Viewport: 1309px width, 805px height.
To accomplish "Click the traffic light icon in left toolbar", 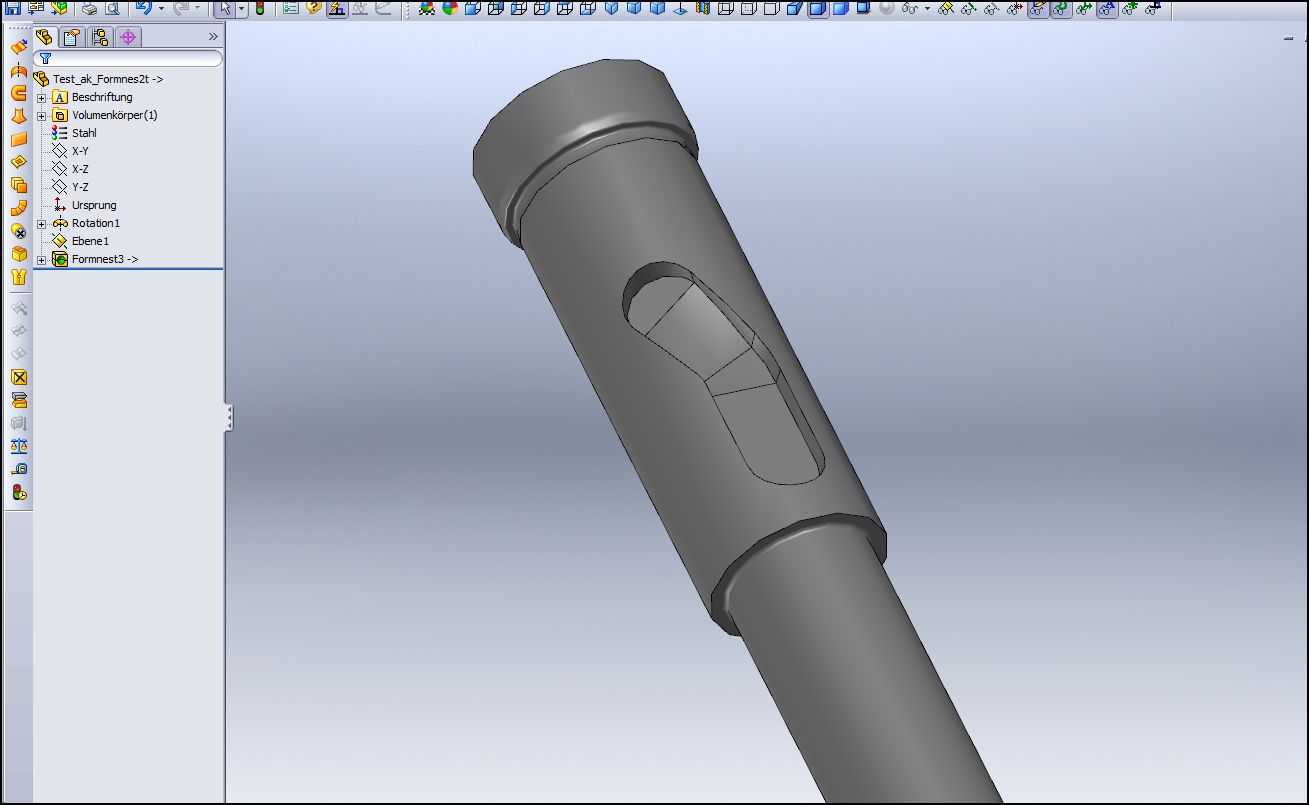I will [x=18, y=492].
